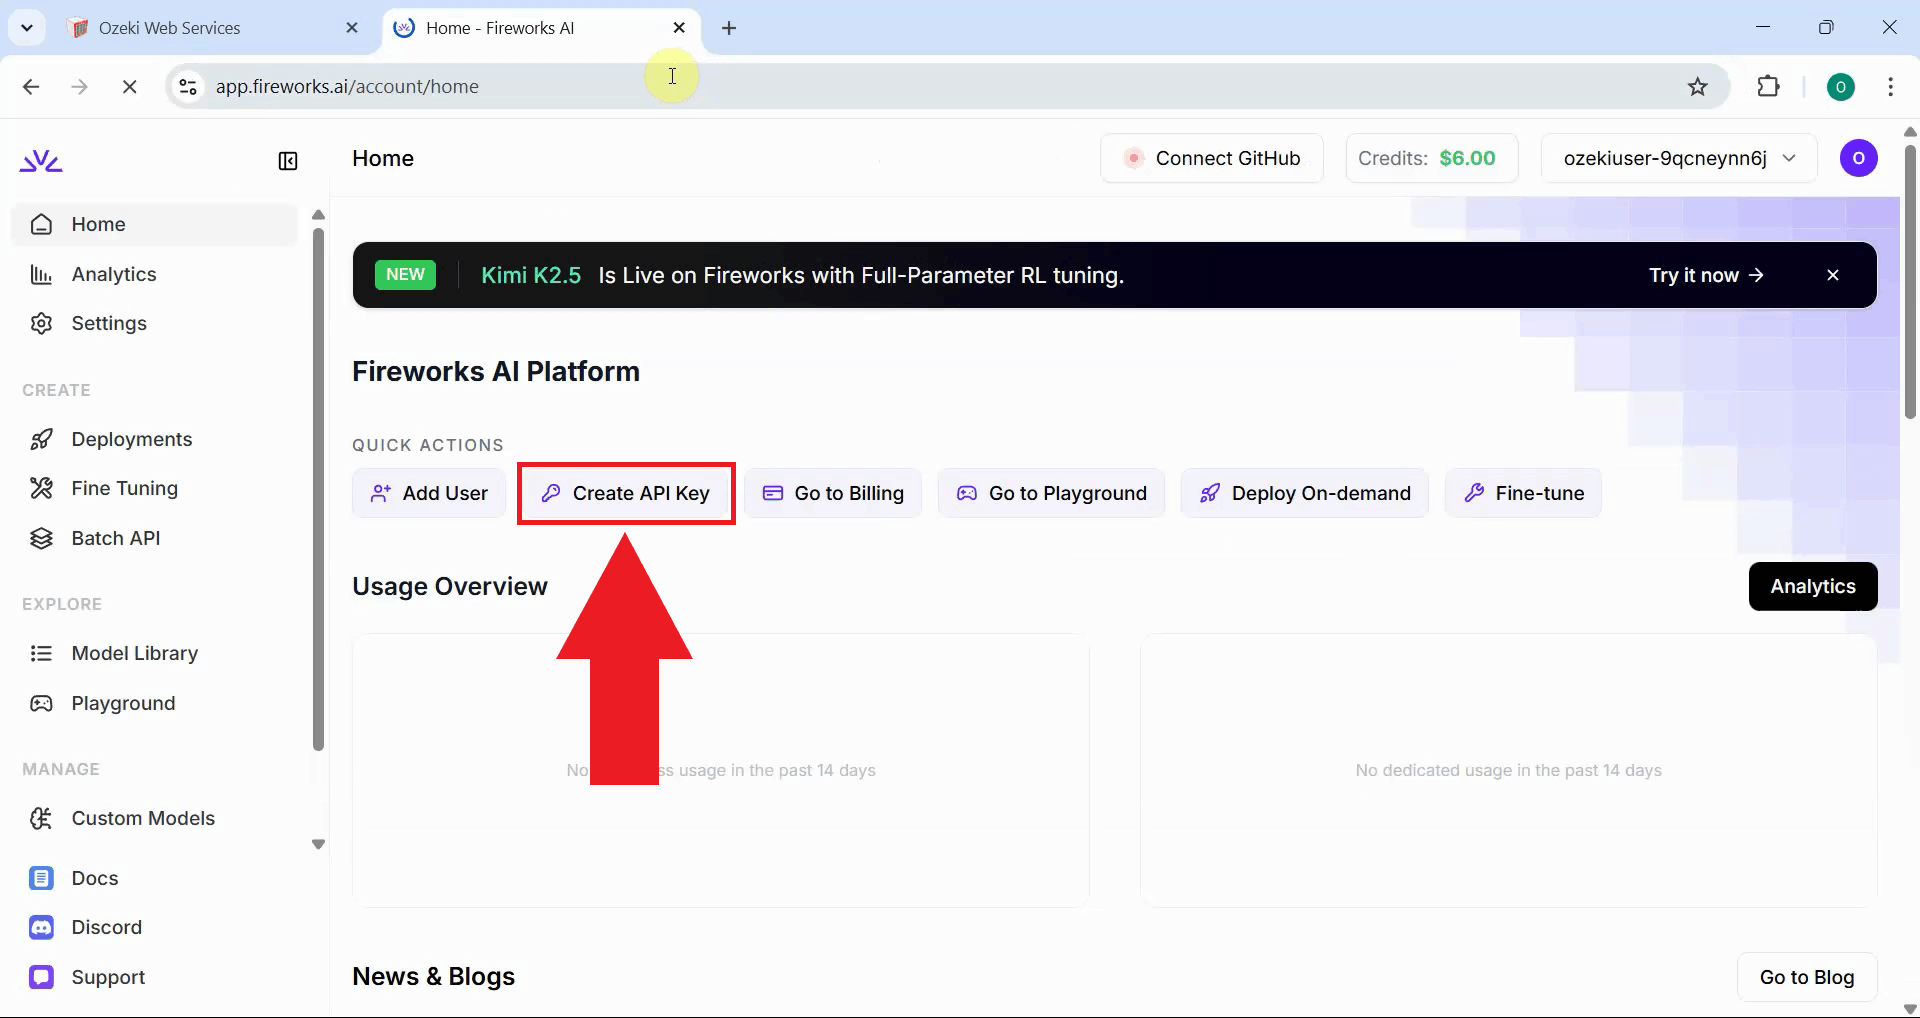Open the Model Library

(134, 653)
